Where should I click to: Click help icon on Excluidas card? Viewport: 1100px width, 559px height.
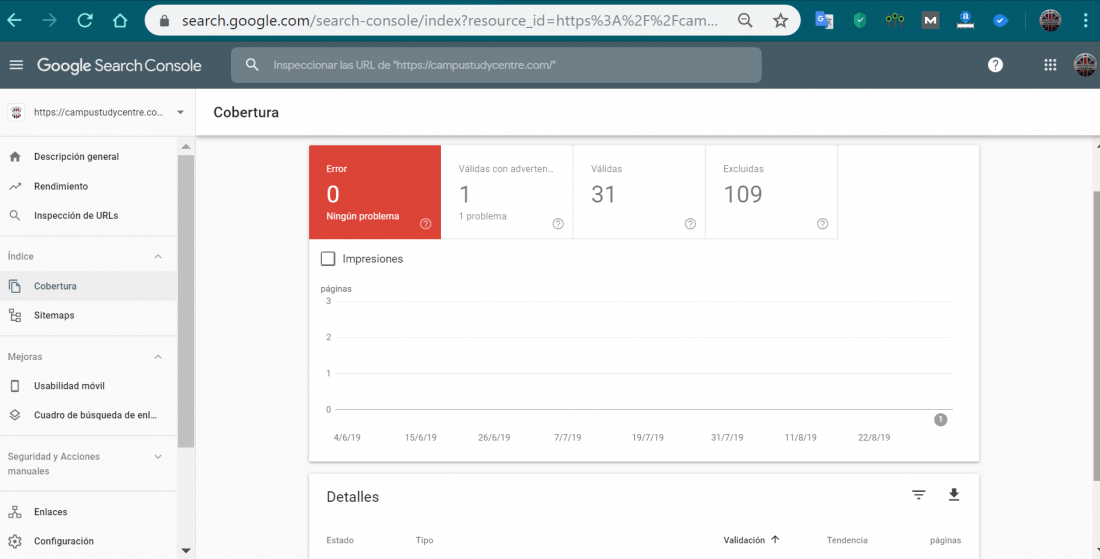[x=822, y=224]
